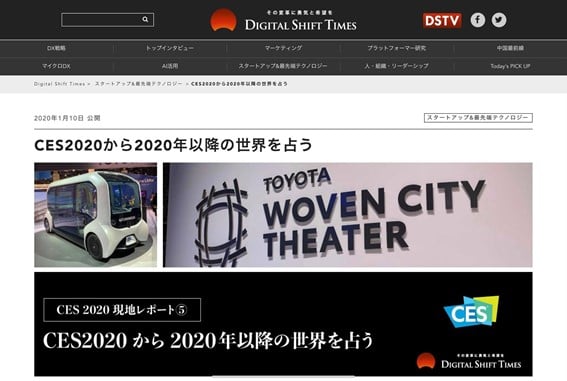567x381 pixels.
Task: Click the rising sun site logo
Action: pyautogui.click(x=223, y=20)
